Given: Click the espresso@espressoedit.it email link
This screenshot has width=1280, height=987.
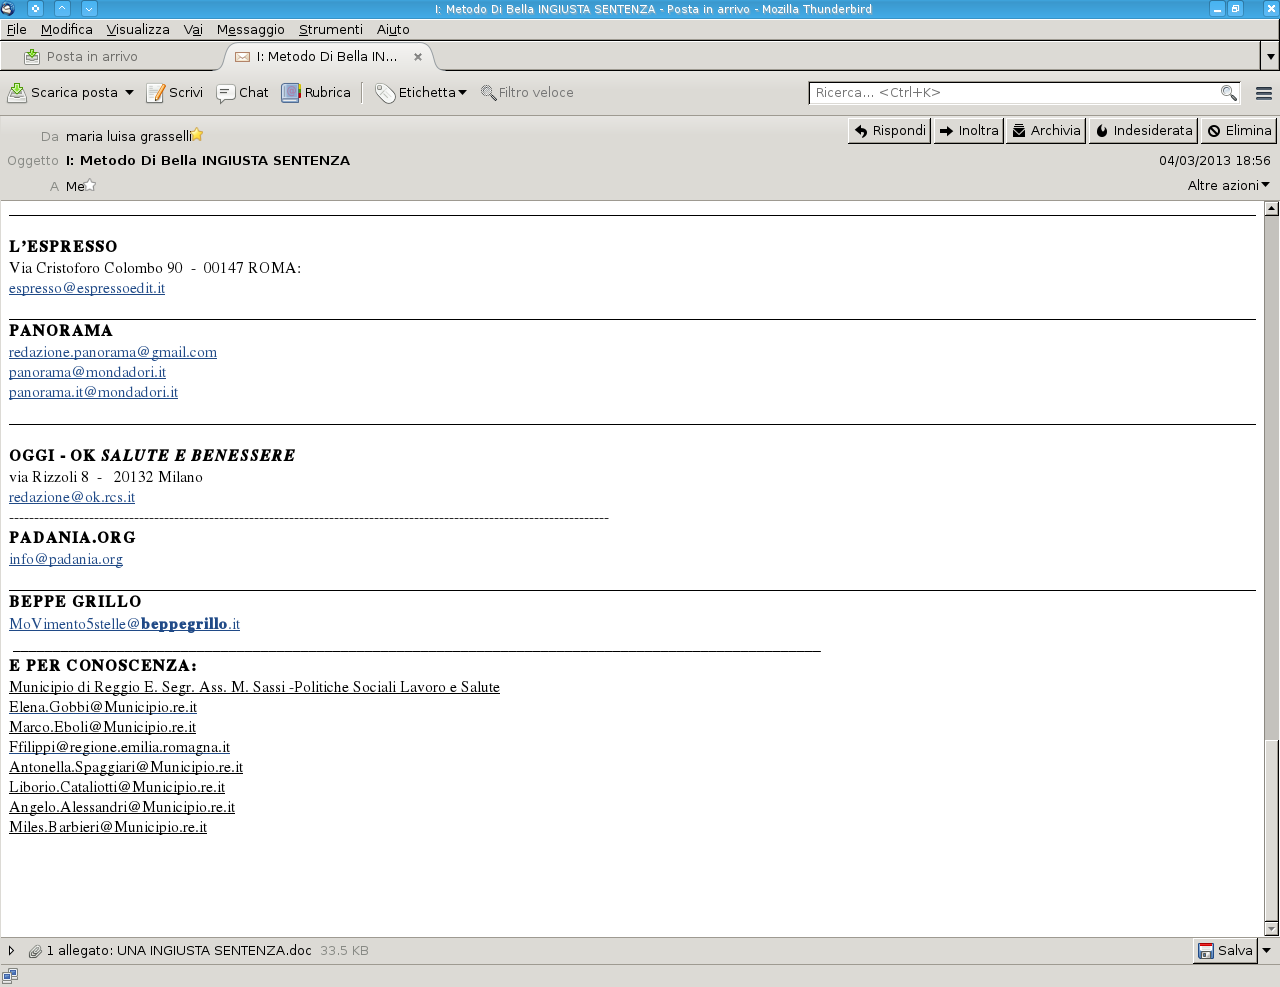Looking at the screenshot, I should pos(87,288).
